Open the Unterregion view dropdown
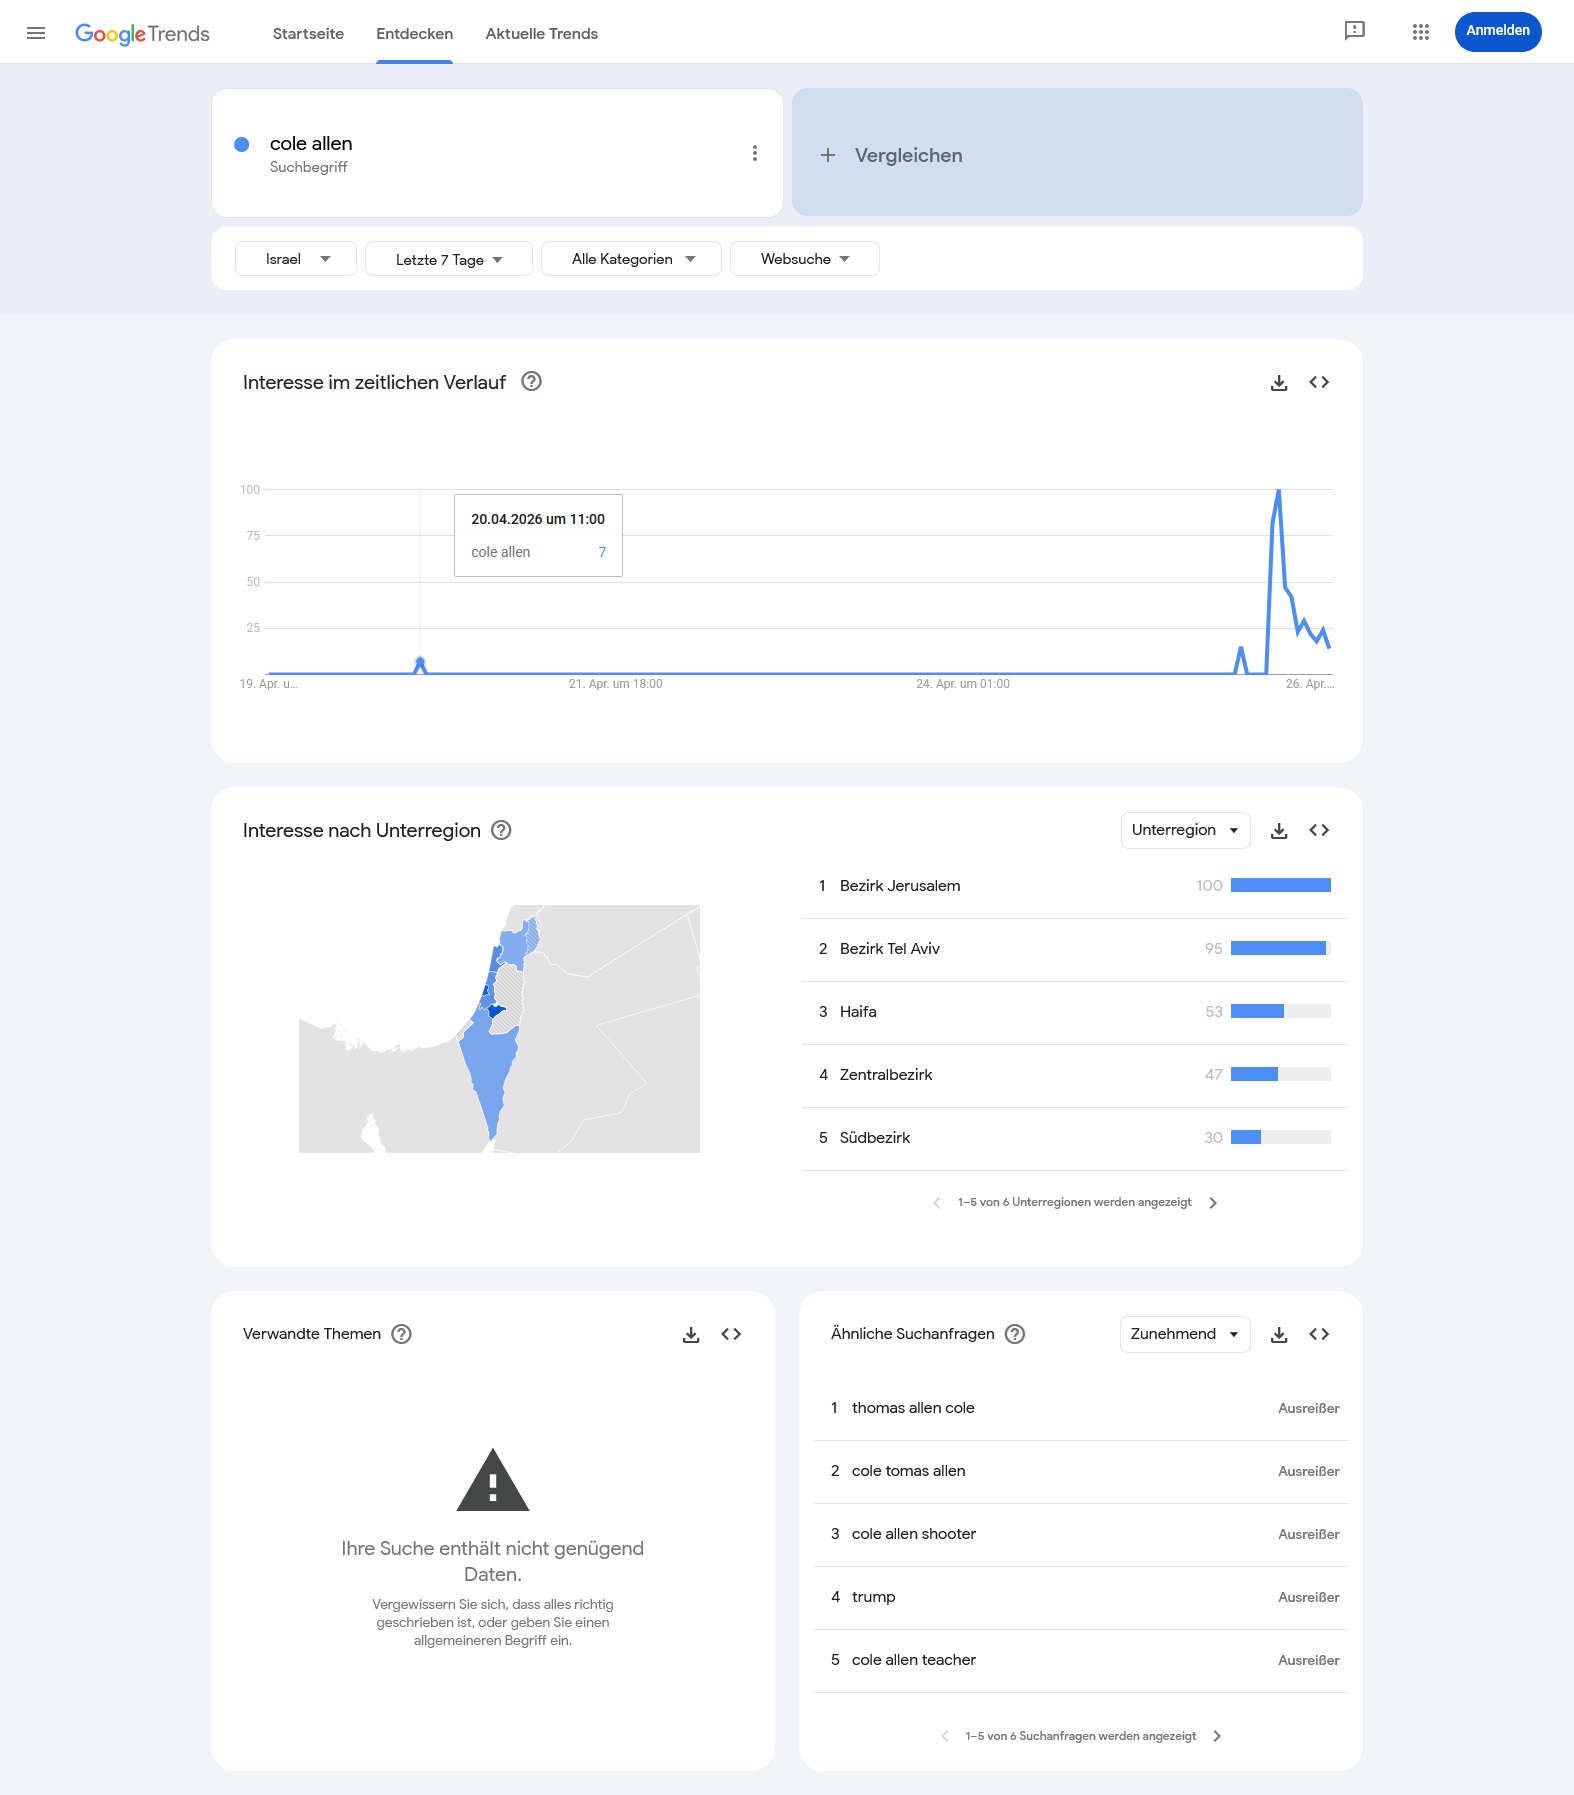Screen dimensions: 1574x1795 tap(1186, 830)
